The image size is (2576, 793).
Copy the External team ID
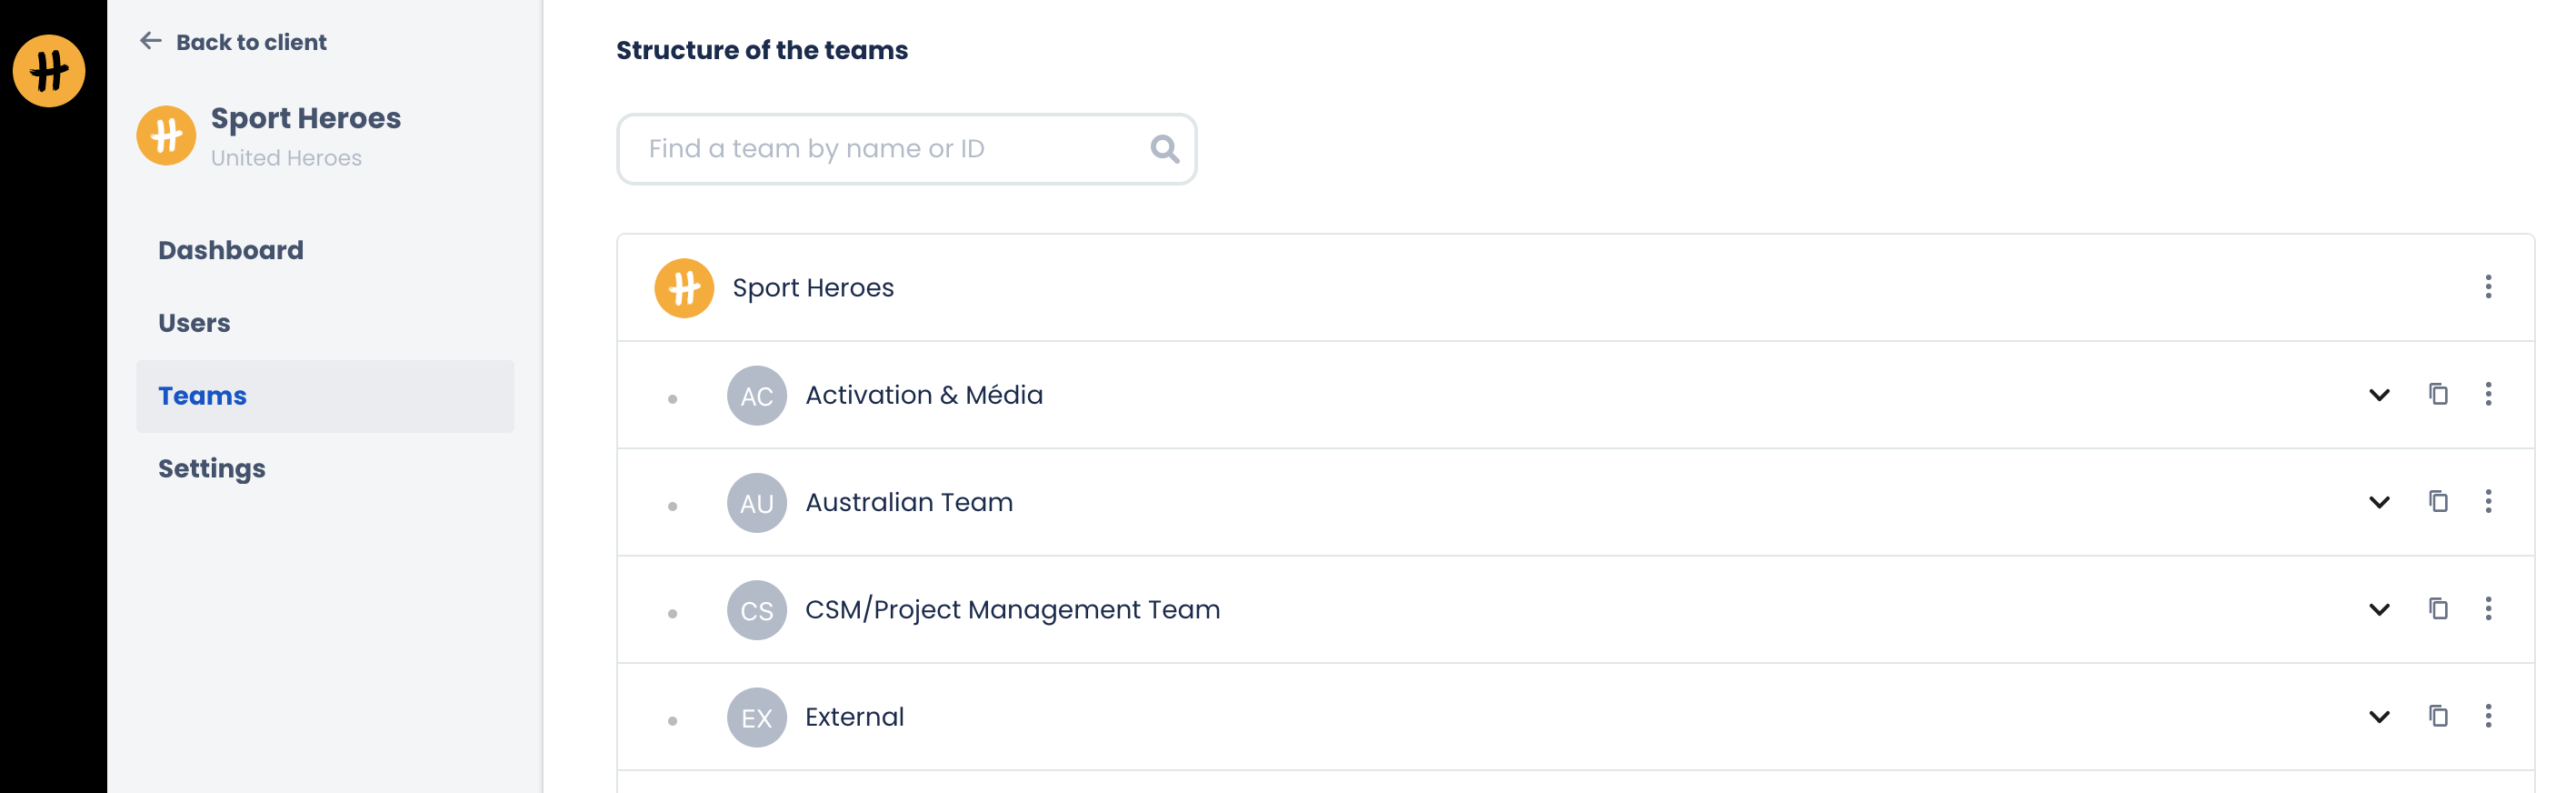point(2438,716)
